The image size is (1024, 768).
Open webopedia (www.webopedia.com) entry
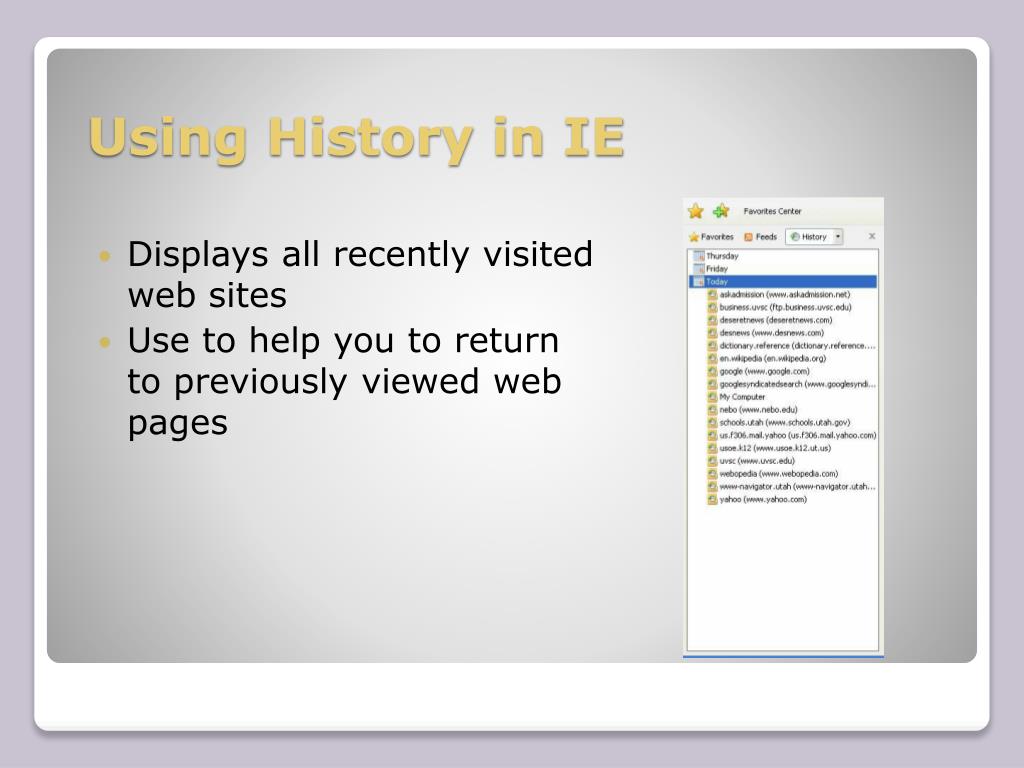point(773,473)
